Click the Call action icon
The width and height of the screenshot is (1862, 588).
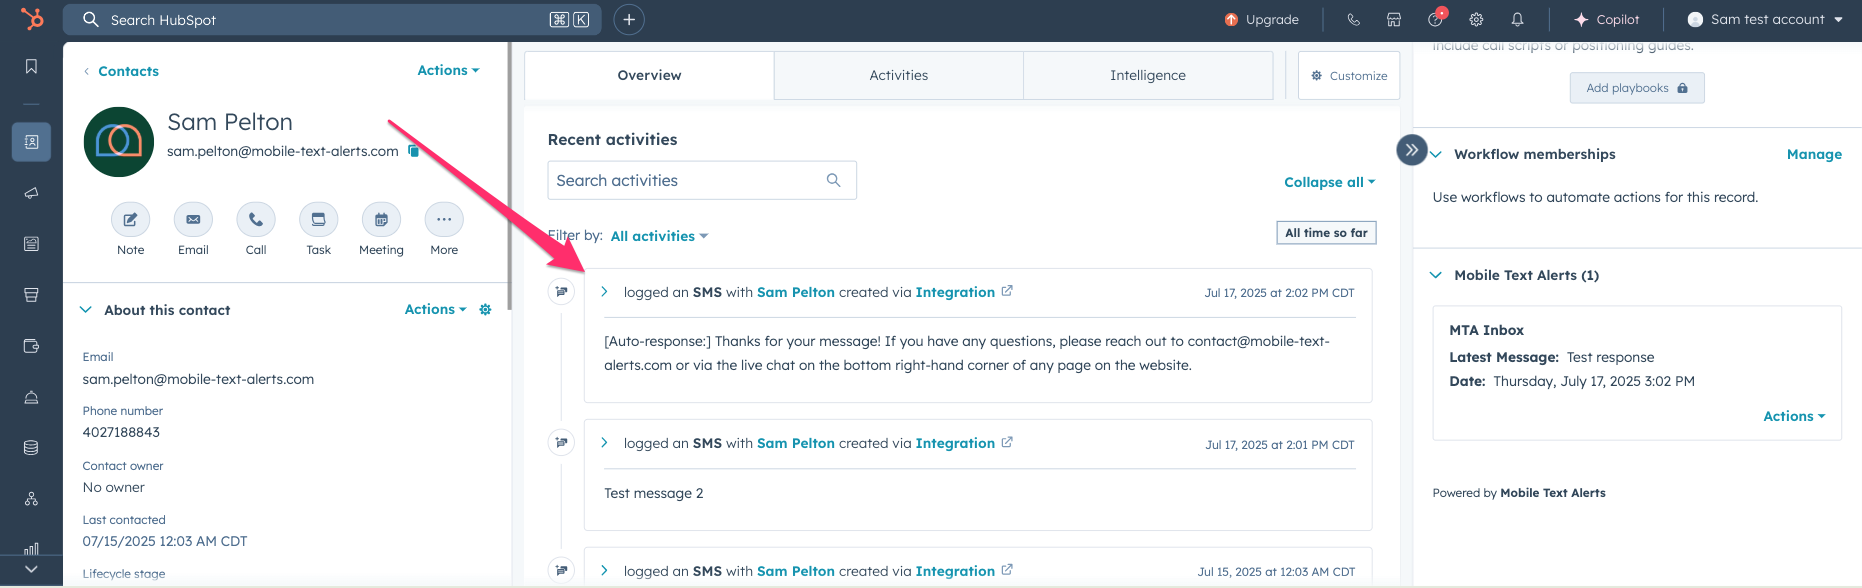point(256,219)
